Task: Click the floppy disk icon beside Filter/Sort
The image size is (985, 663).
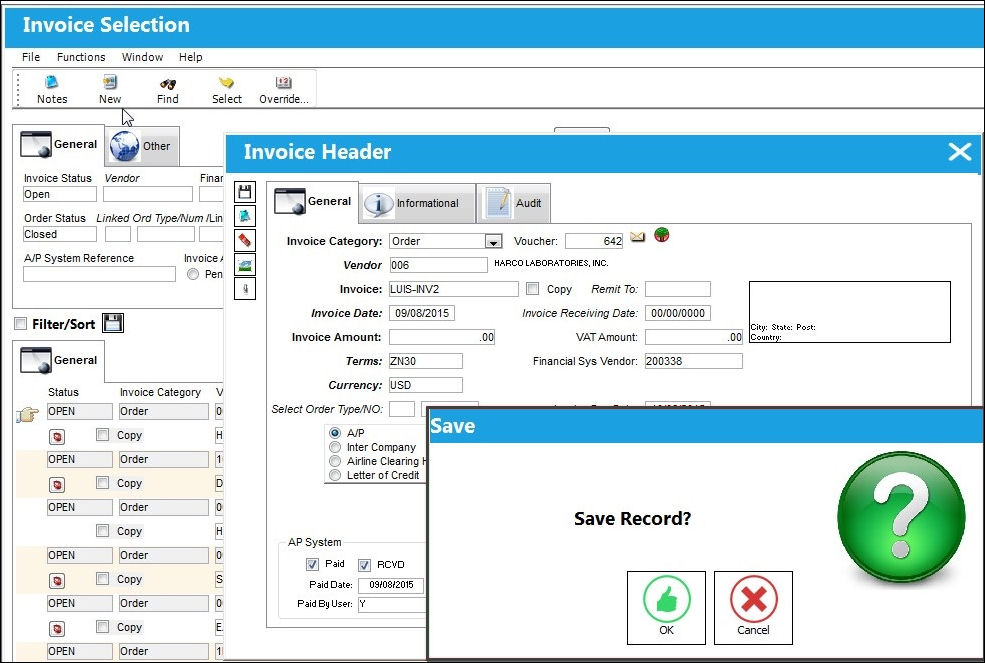Action: (x=112, y=323)
